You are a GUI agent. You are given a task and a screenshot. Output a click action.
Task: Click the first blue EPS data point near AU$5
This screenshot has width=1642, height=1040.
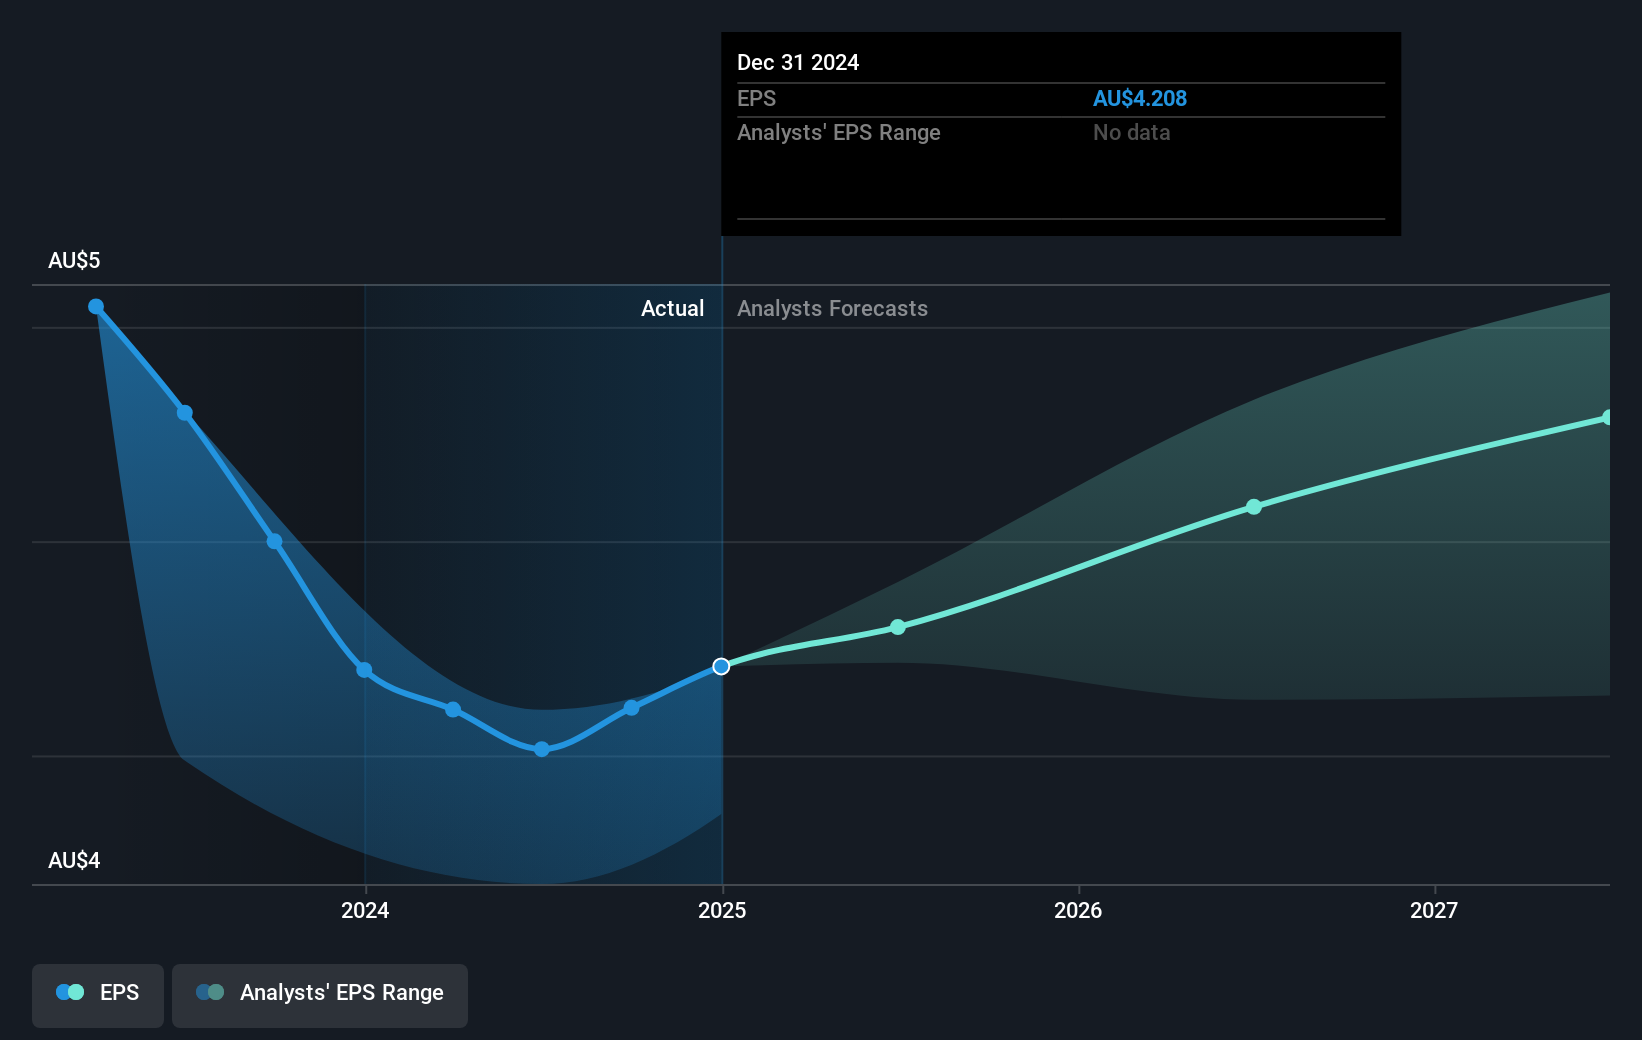click(x=95, y=307)
